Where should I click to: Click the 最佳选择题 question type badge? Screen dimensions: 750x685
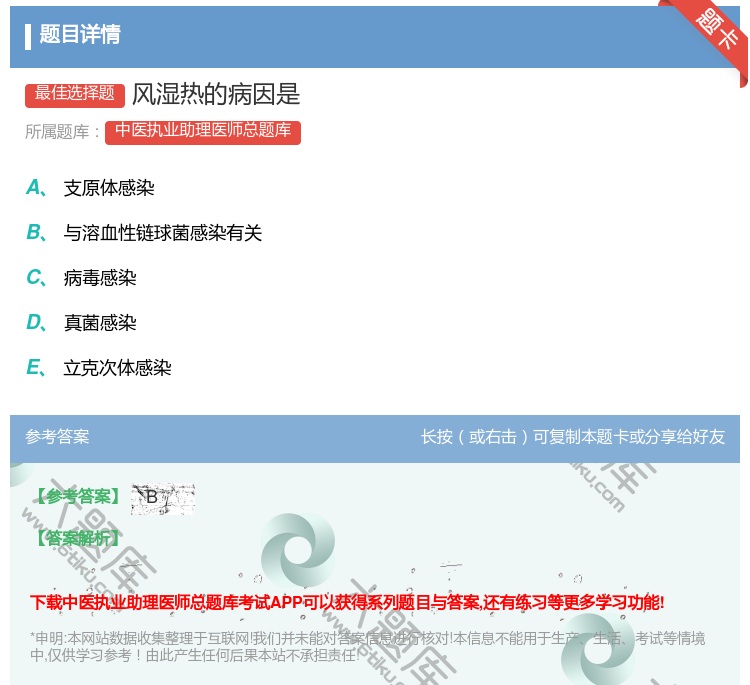coord(75,95)
